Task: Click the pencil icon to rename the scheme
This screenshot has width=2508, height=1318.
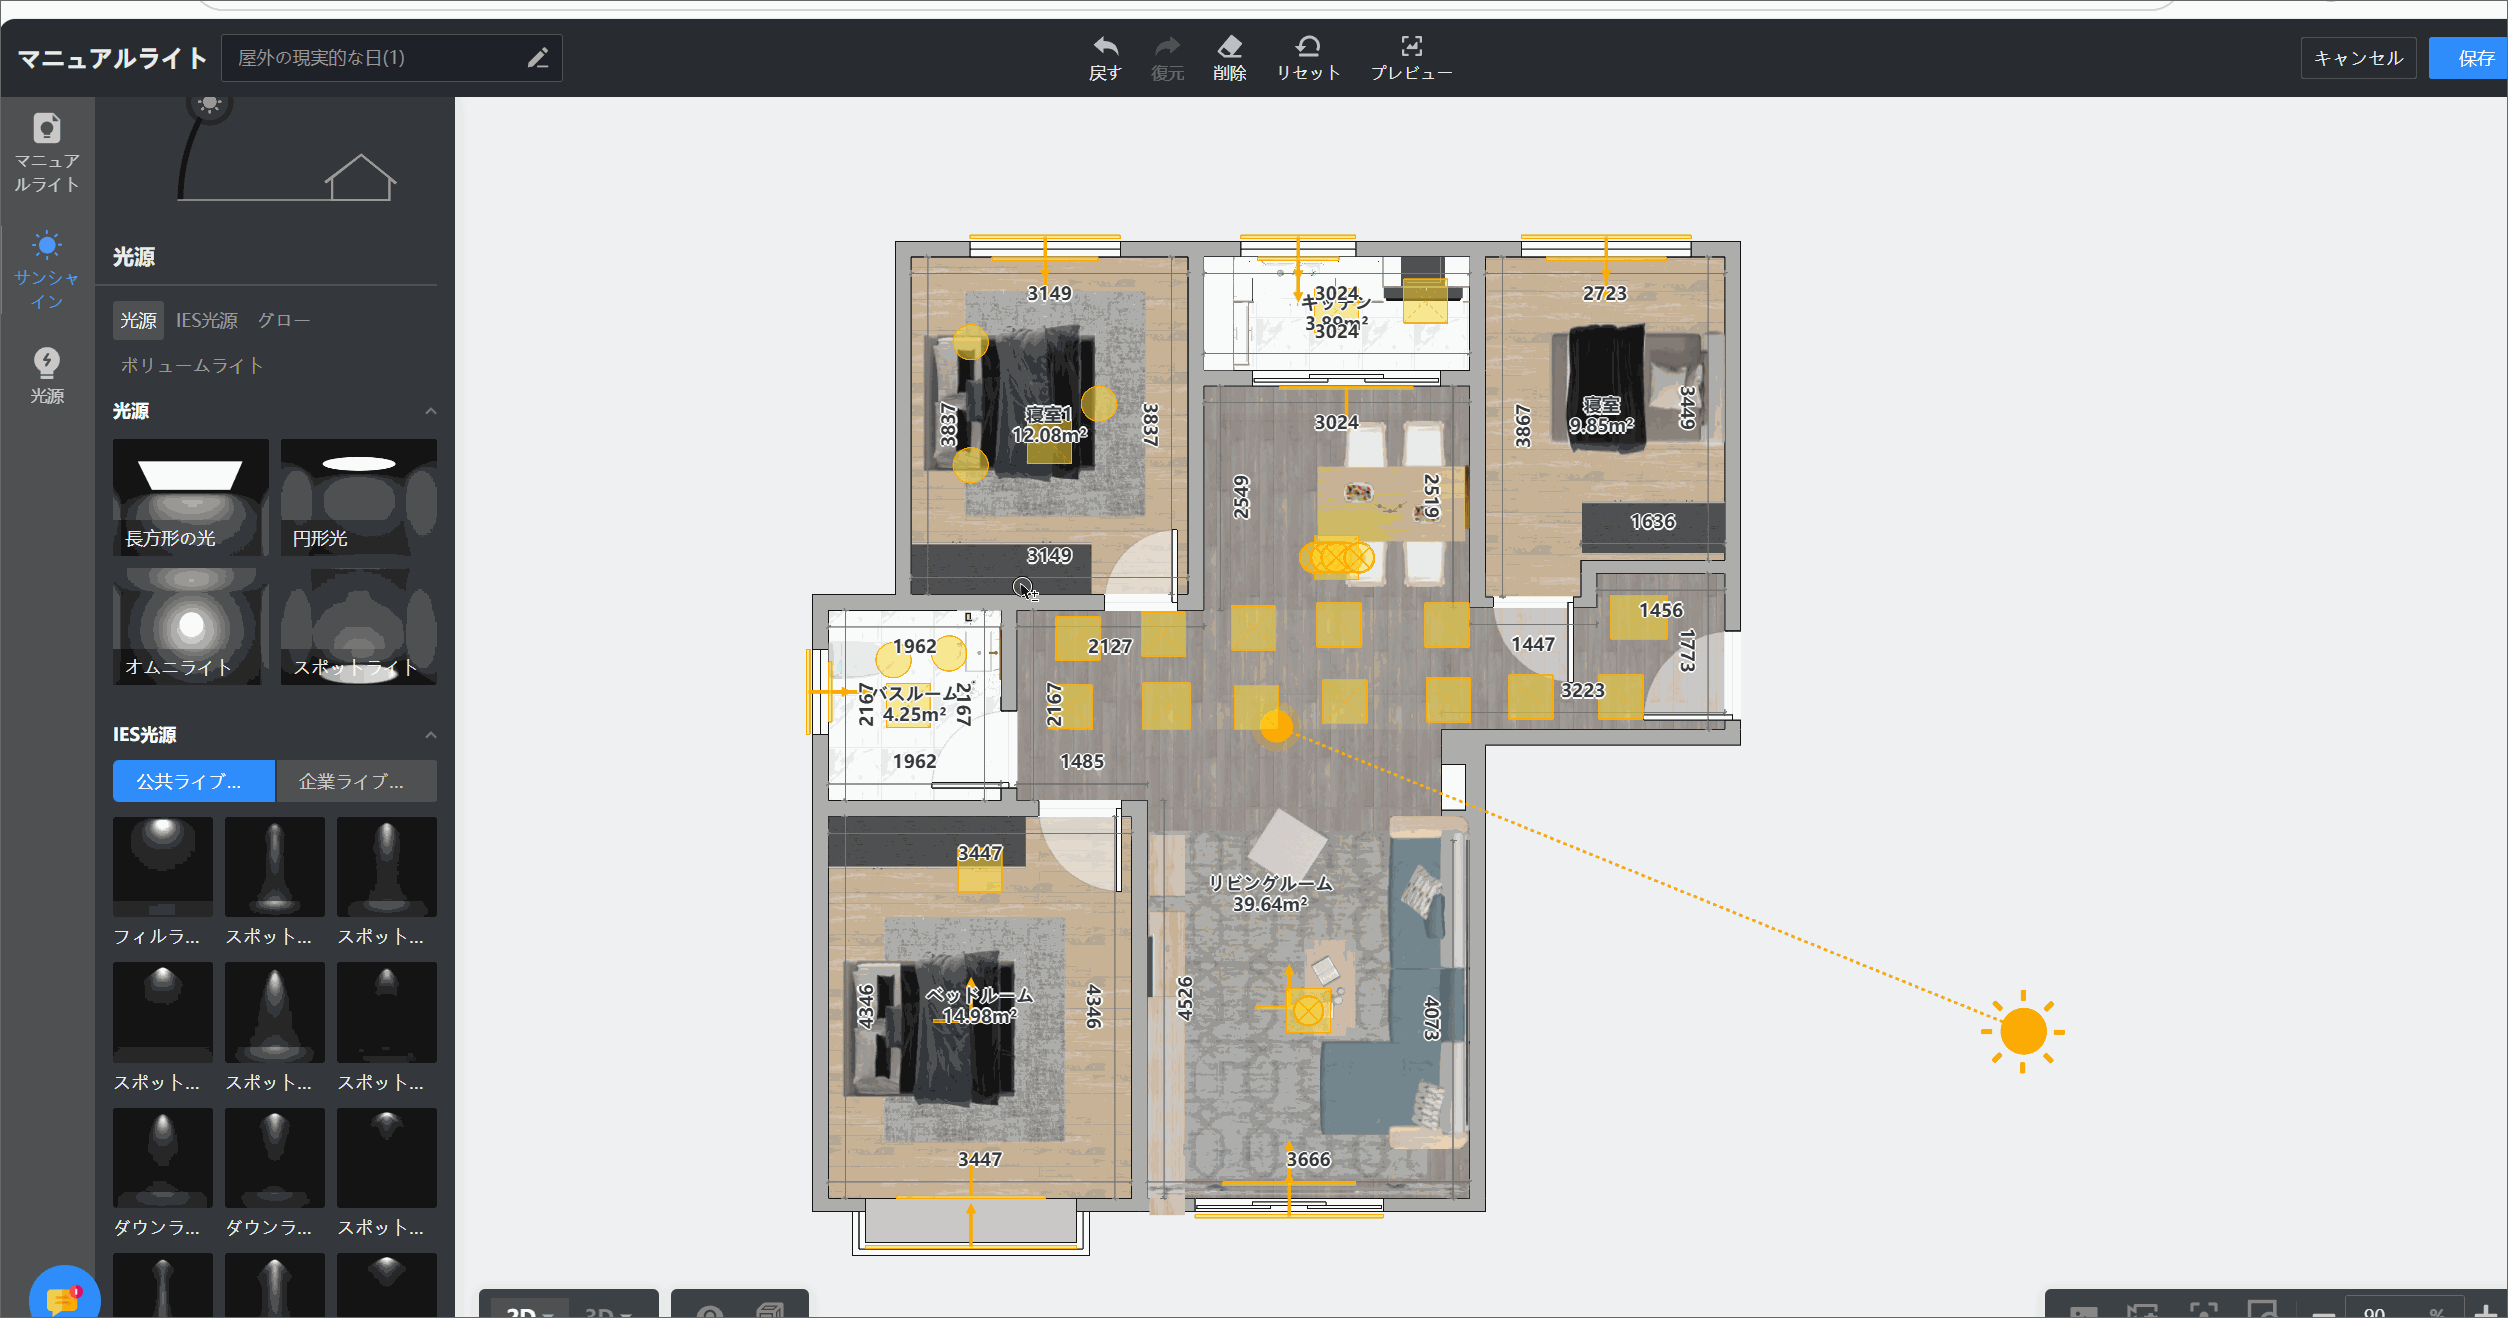Action: (538, 58)
